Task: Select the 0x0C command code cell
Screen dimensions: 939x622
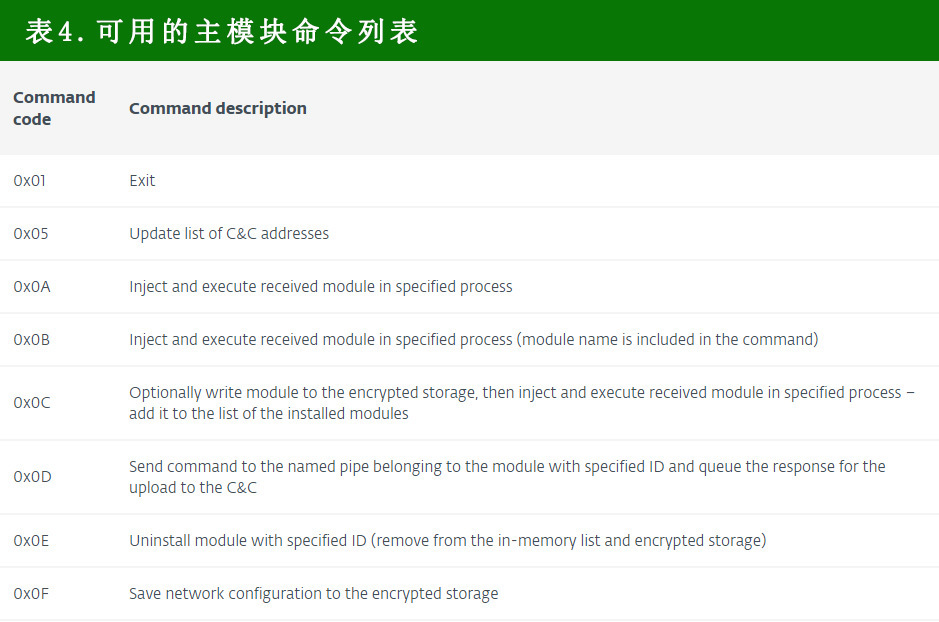Action: (32, 403)
